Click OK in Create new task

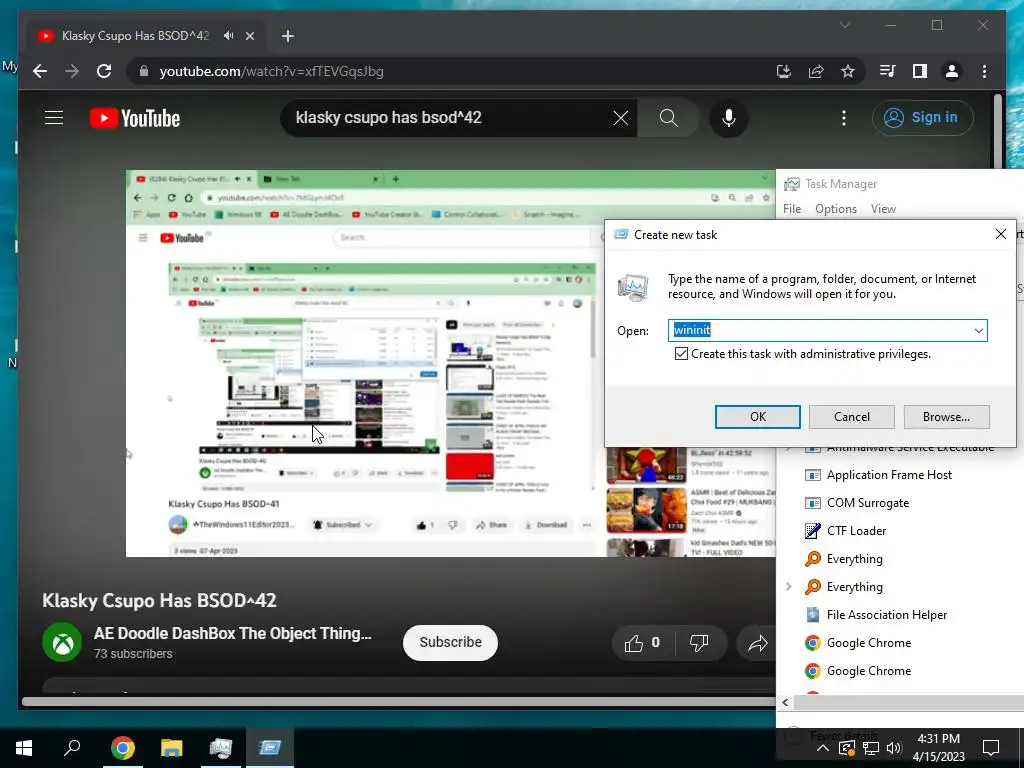coord(758,417)
